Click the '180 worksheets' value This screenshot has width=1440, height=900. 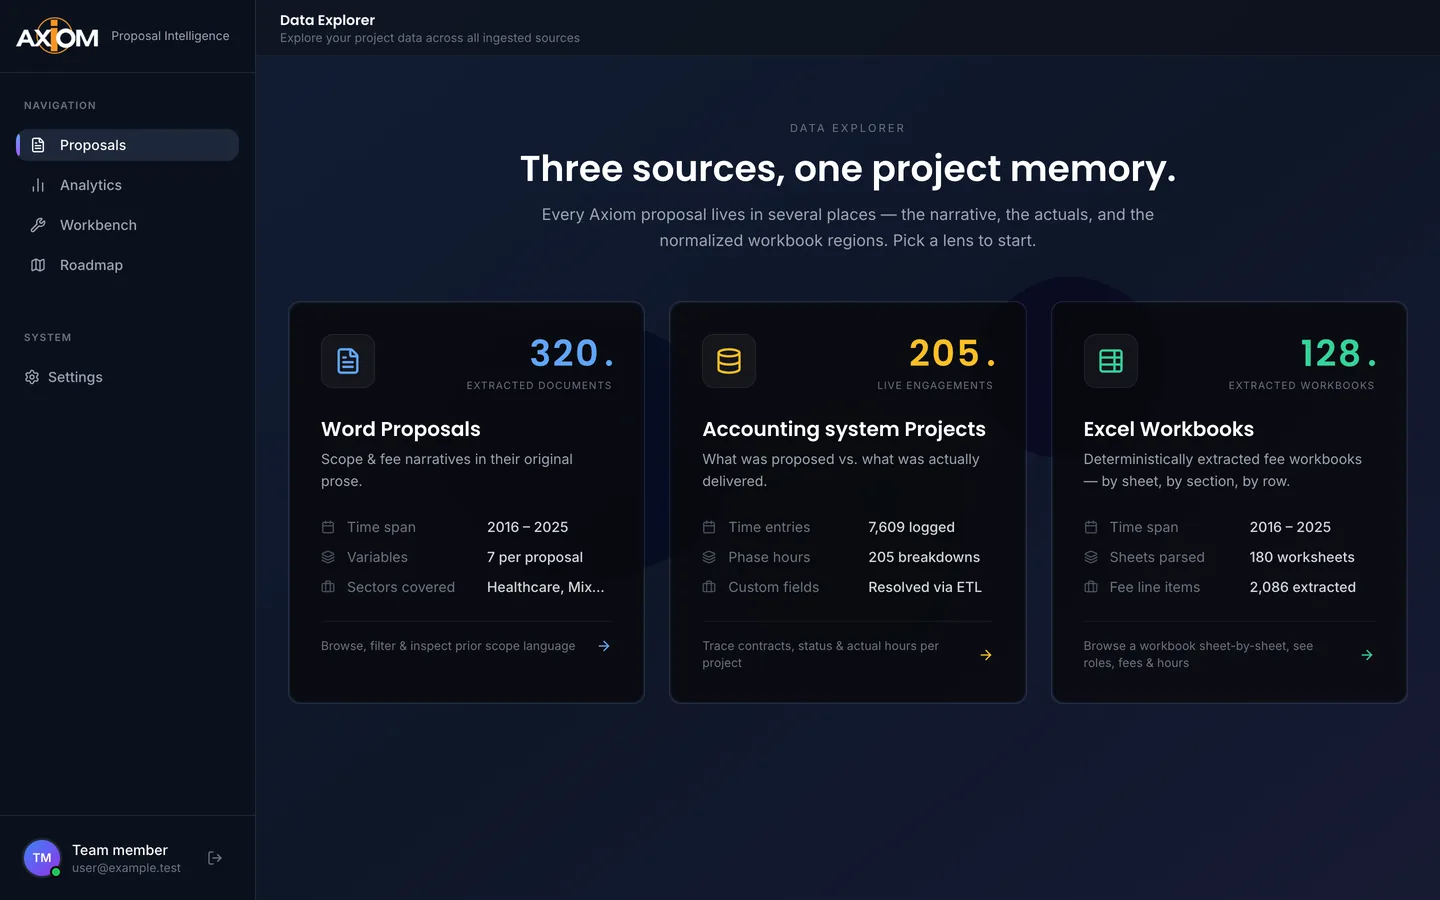click(x=1302, y=557)
